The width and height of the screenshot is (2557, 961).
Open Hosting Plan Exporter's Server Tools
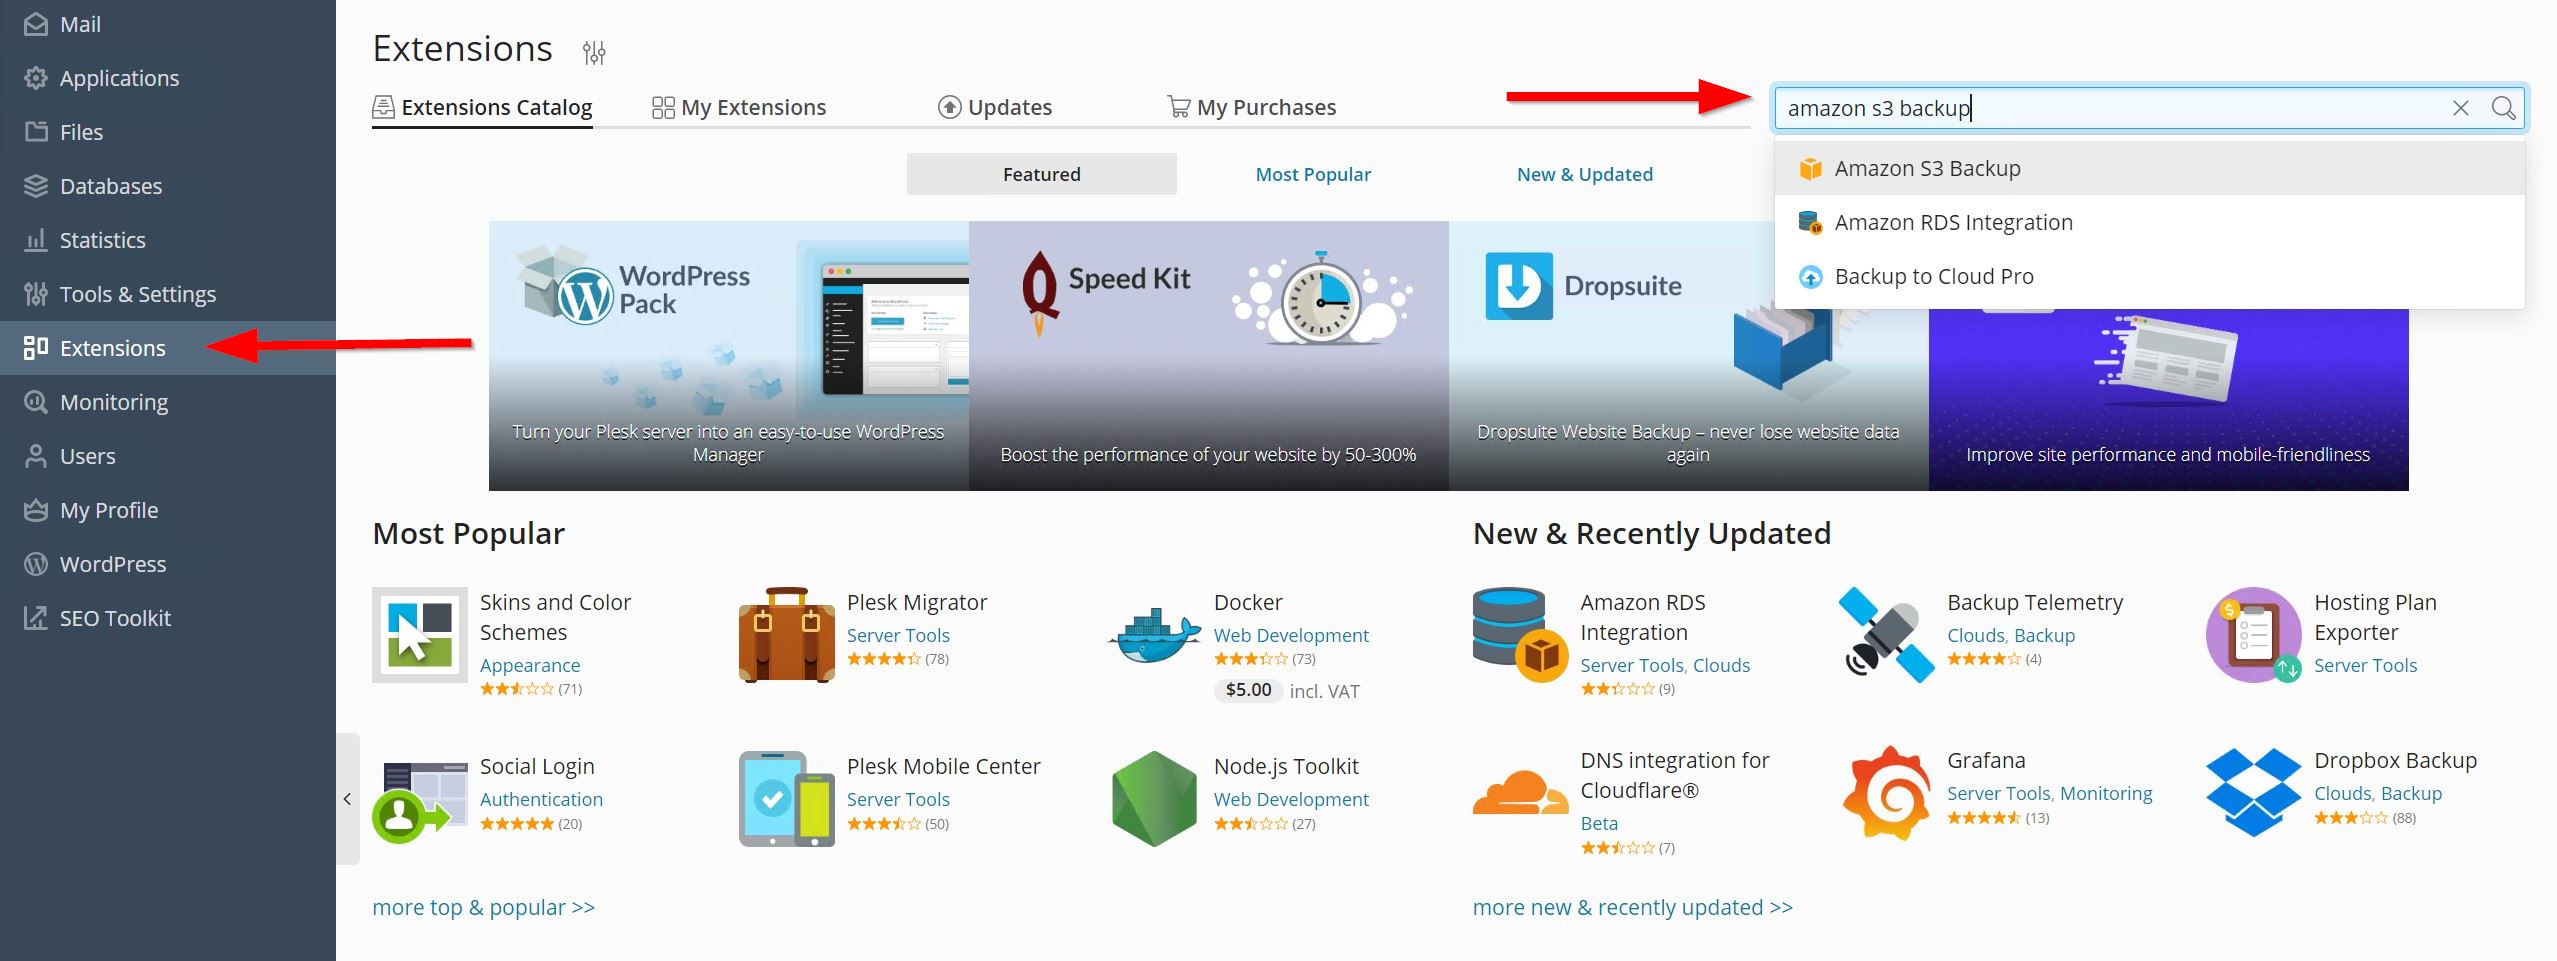pyautogui.click(x=2365, y=665)
